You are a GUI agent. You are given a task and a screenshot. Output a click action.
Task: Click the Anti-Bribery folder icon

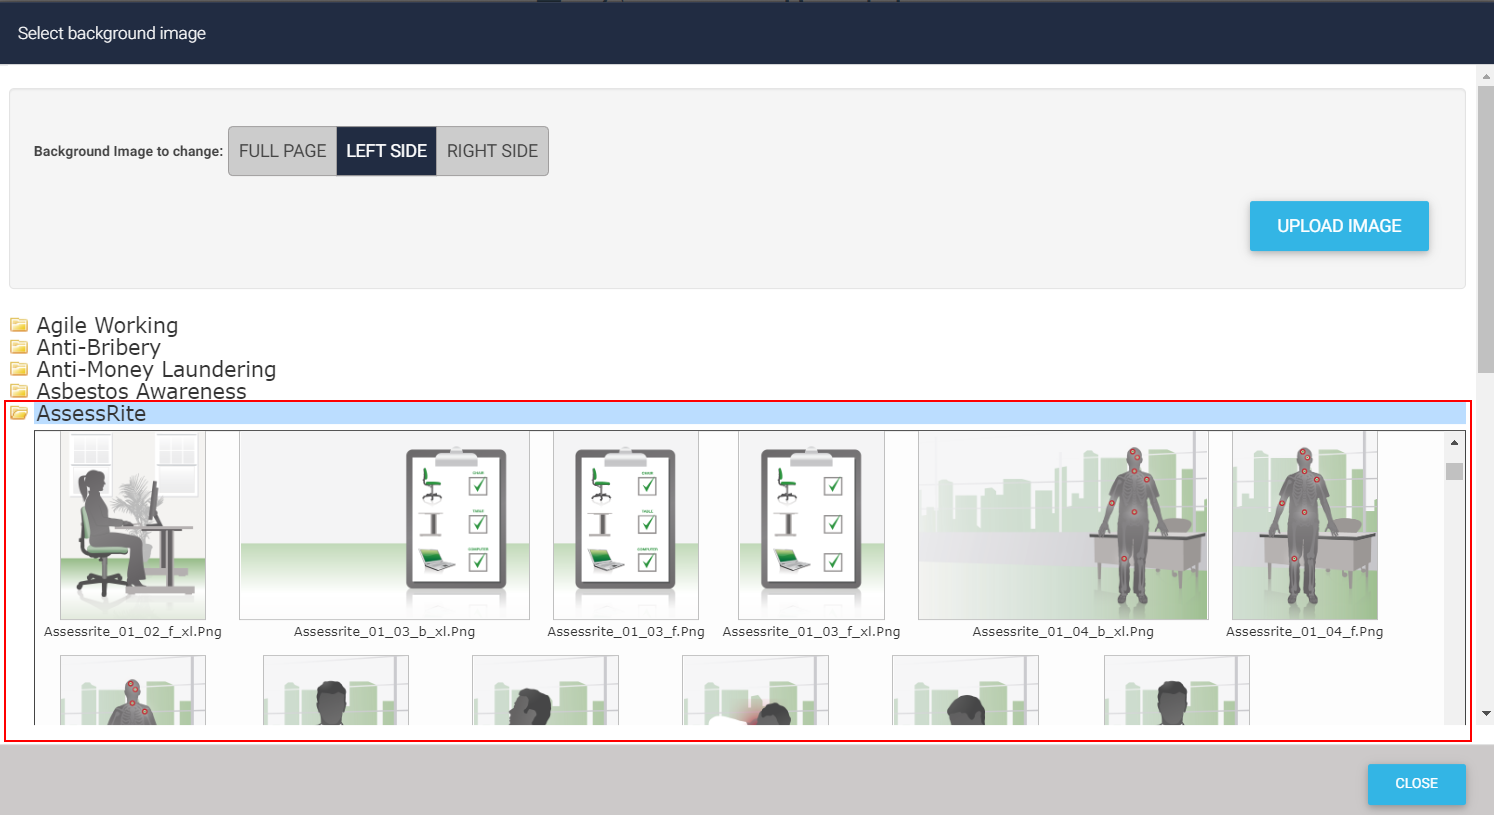click(x=19, y=347)
